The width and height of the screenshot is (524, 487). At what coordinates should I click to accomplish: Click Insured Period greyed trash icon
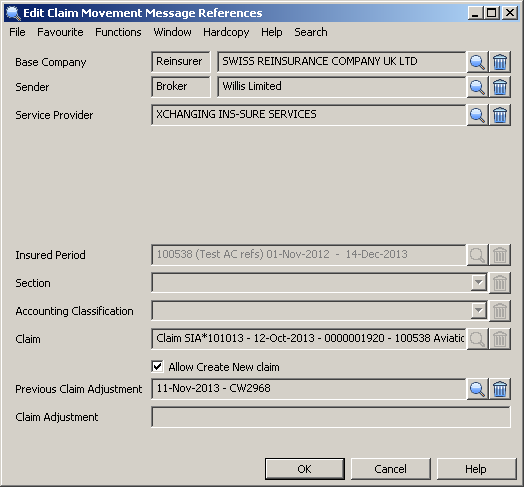500,255
